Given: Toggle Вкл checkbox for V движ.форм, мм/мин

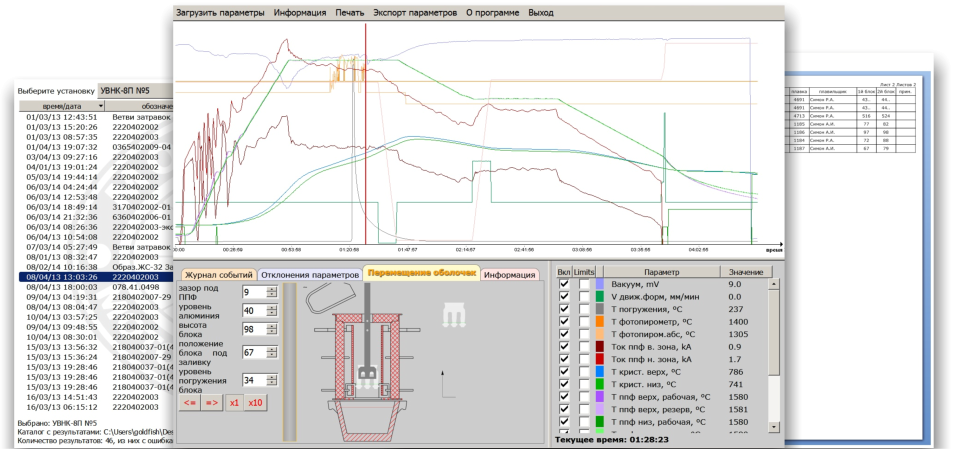Looking at the screenshot, I should tap(565, 296).
